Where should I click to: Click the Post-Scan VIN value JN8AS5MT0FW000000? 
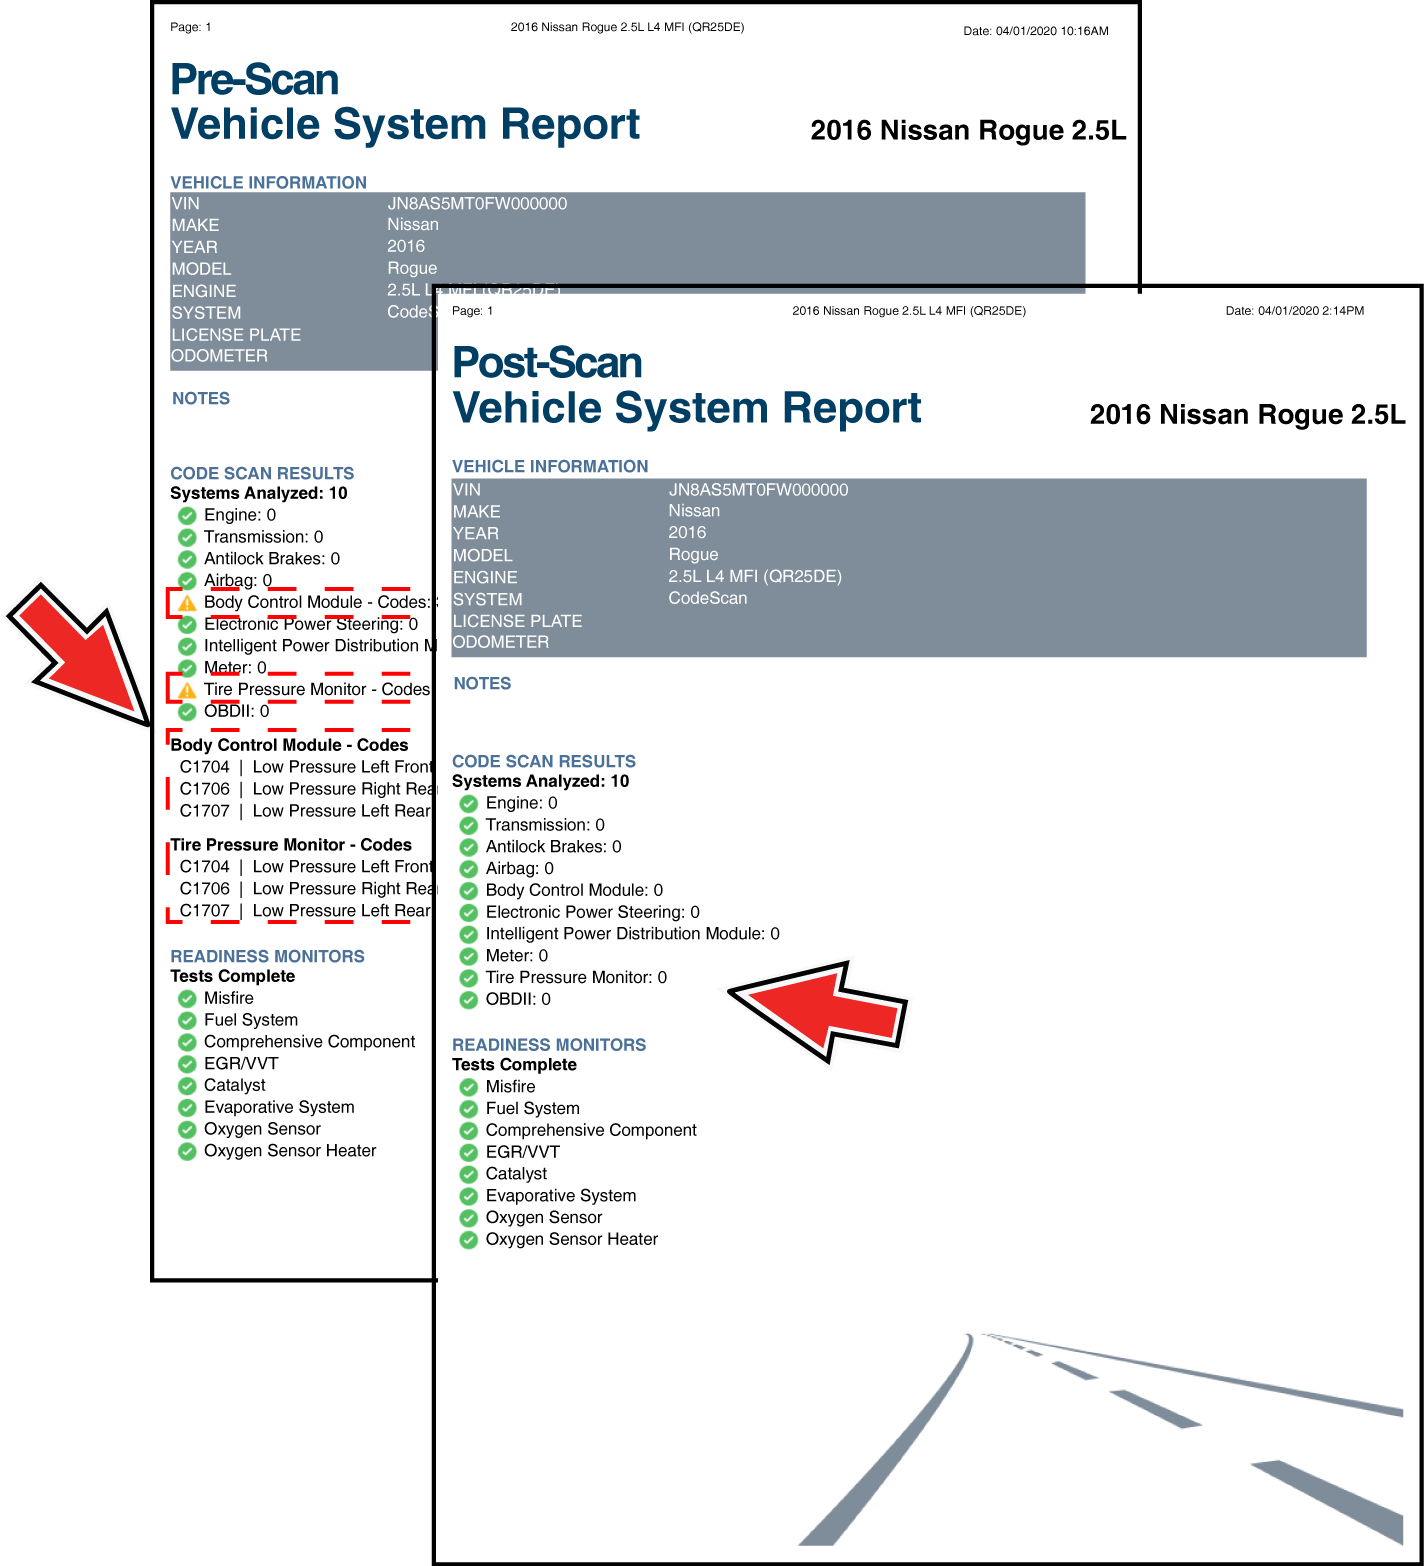pos(758,490)
